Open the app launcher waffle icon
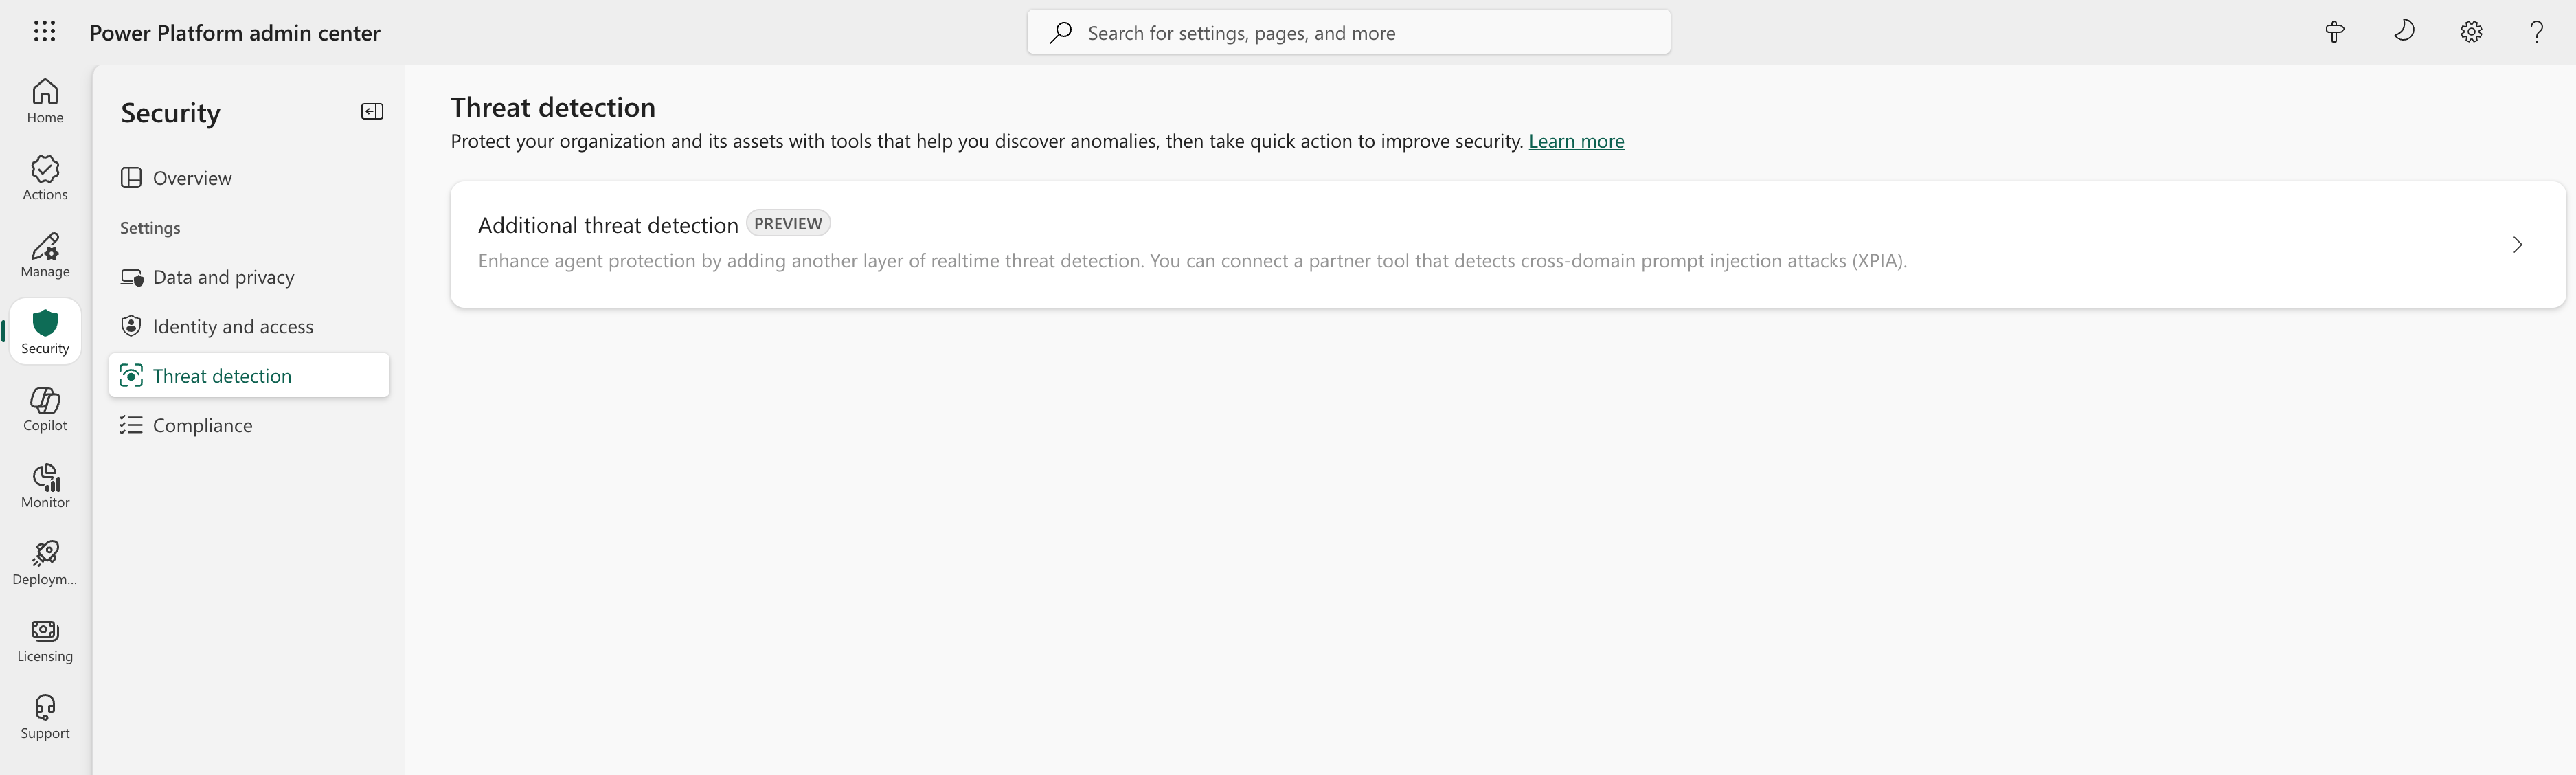This screenshot has height=775, width=2576. [44, 32]
